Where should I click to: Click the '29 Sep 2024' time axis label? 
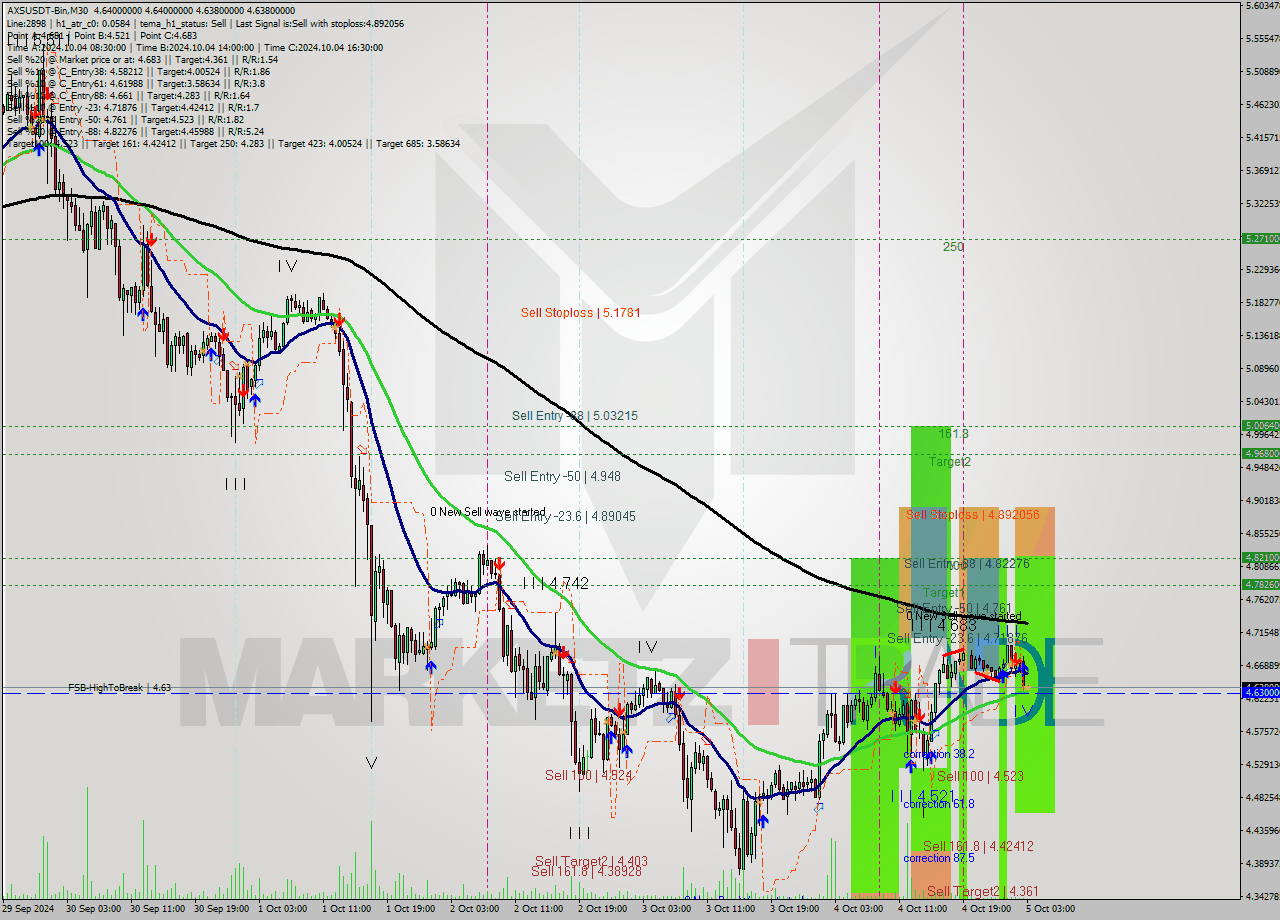pyautogui.click(x=30, y=908)
